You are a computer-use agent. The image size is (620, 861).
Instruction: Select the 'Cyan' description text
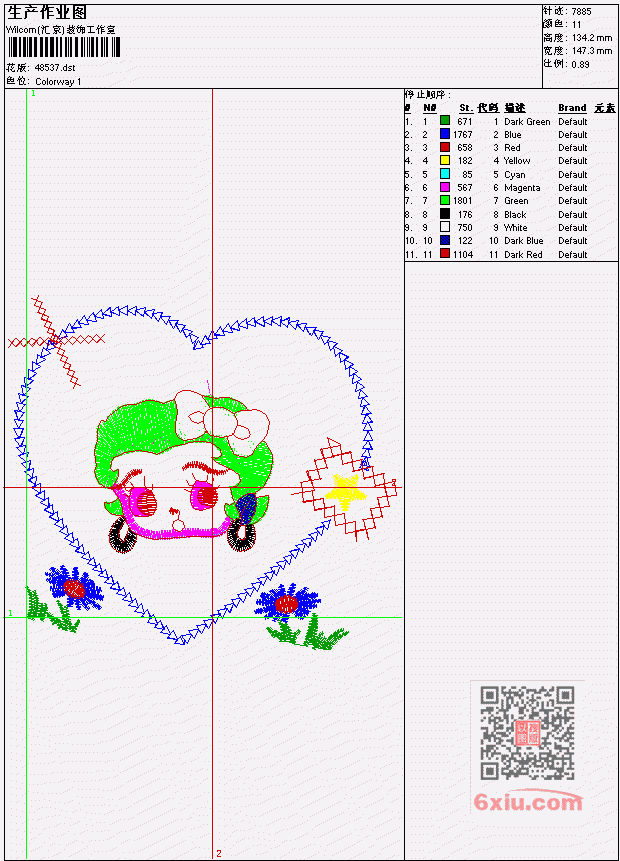coord(515,175)
